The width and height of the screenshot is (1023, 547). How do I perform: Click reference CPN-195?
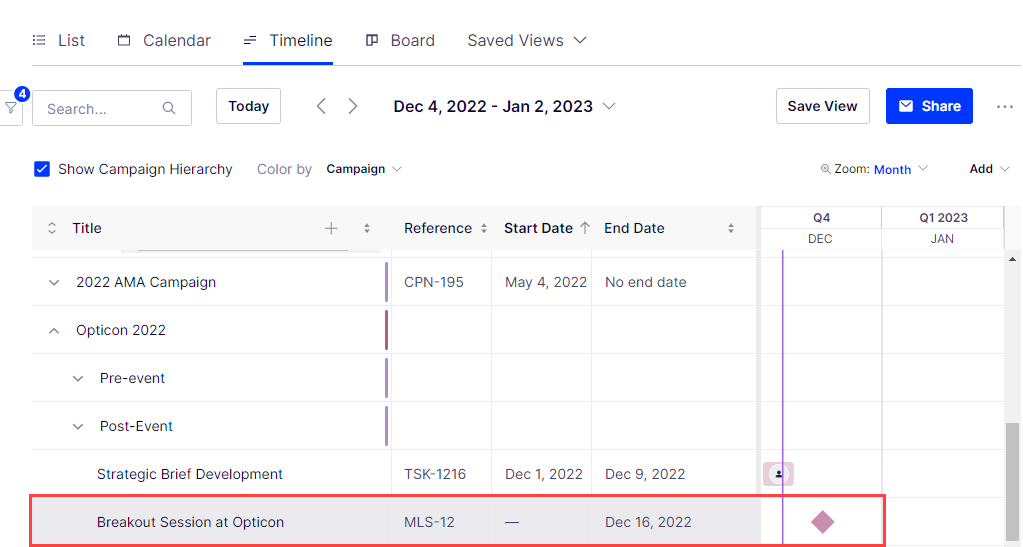click(434, 282)
